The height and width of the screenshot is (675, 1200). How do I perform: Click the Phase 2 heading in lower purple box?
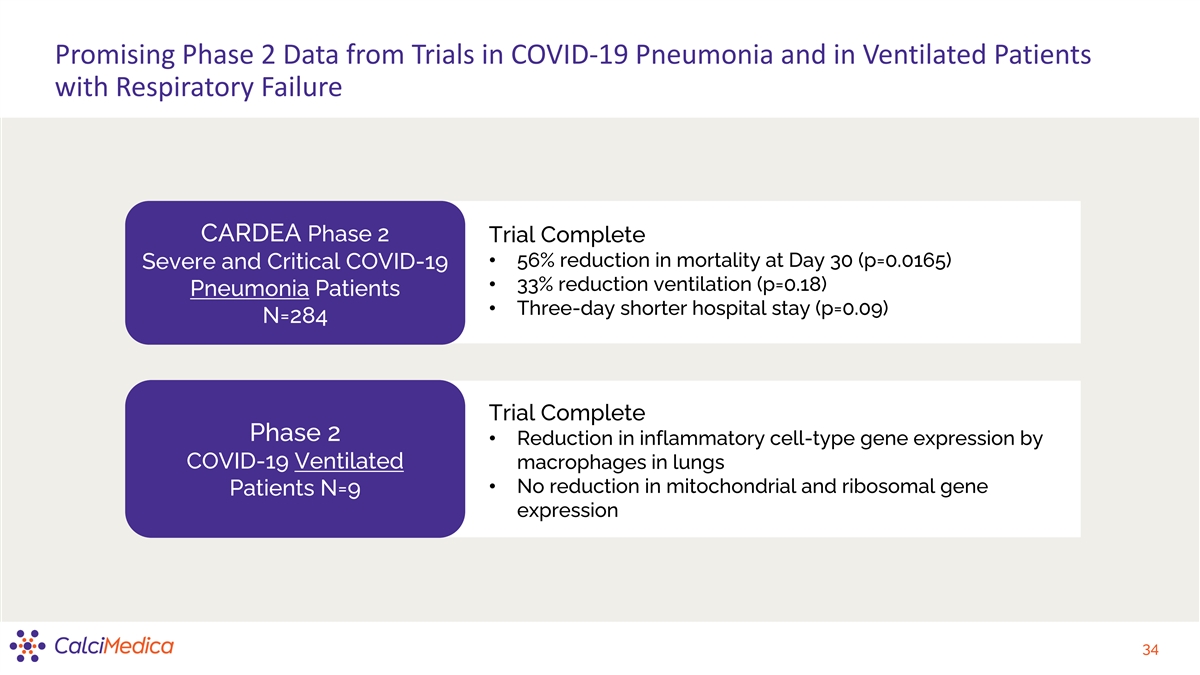point(295,433)
